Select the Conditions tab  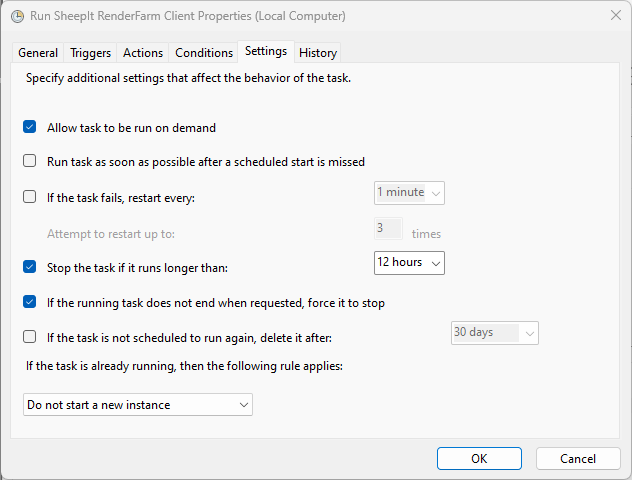(204, 53)
